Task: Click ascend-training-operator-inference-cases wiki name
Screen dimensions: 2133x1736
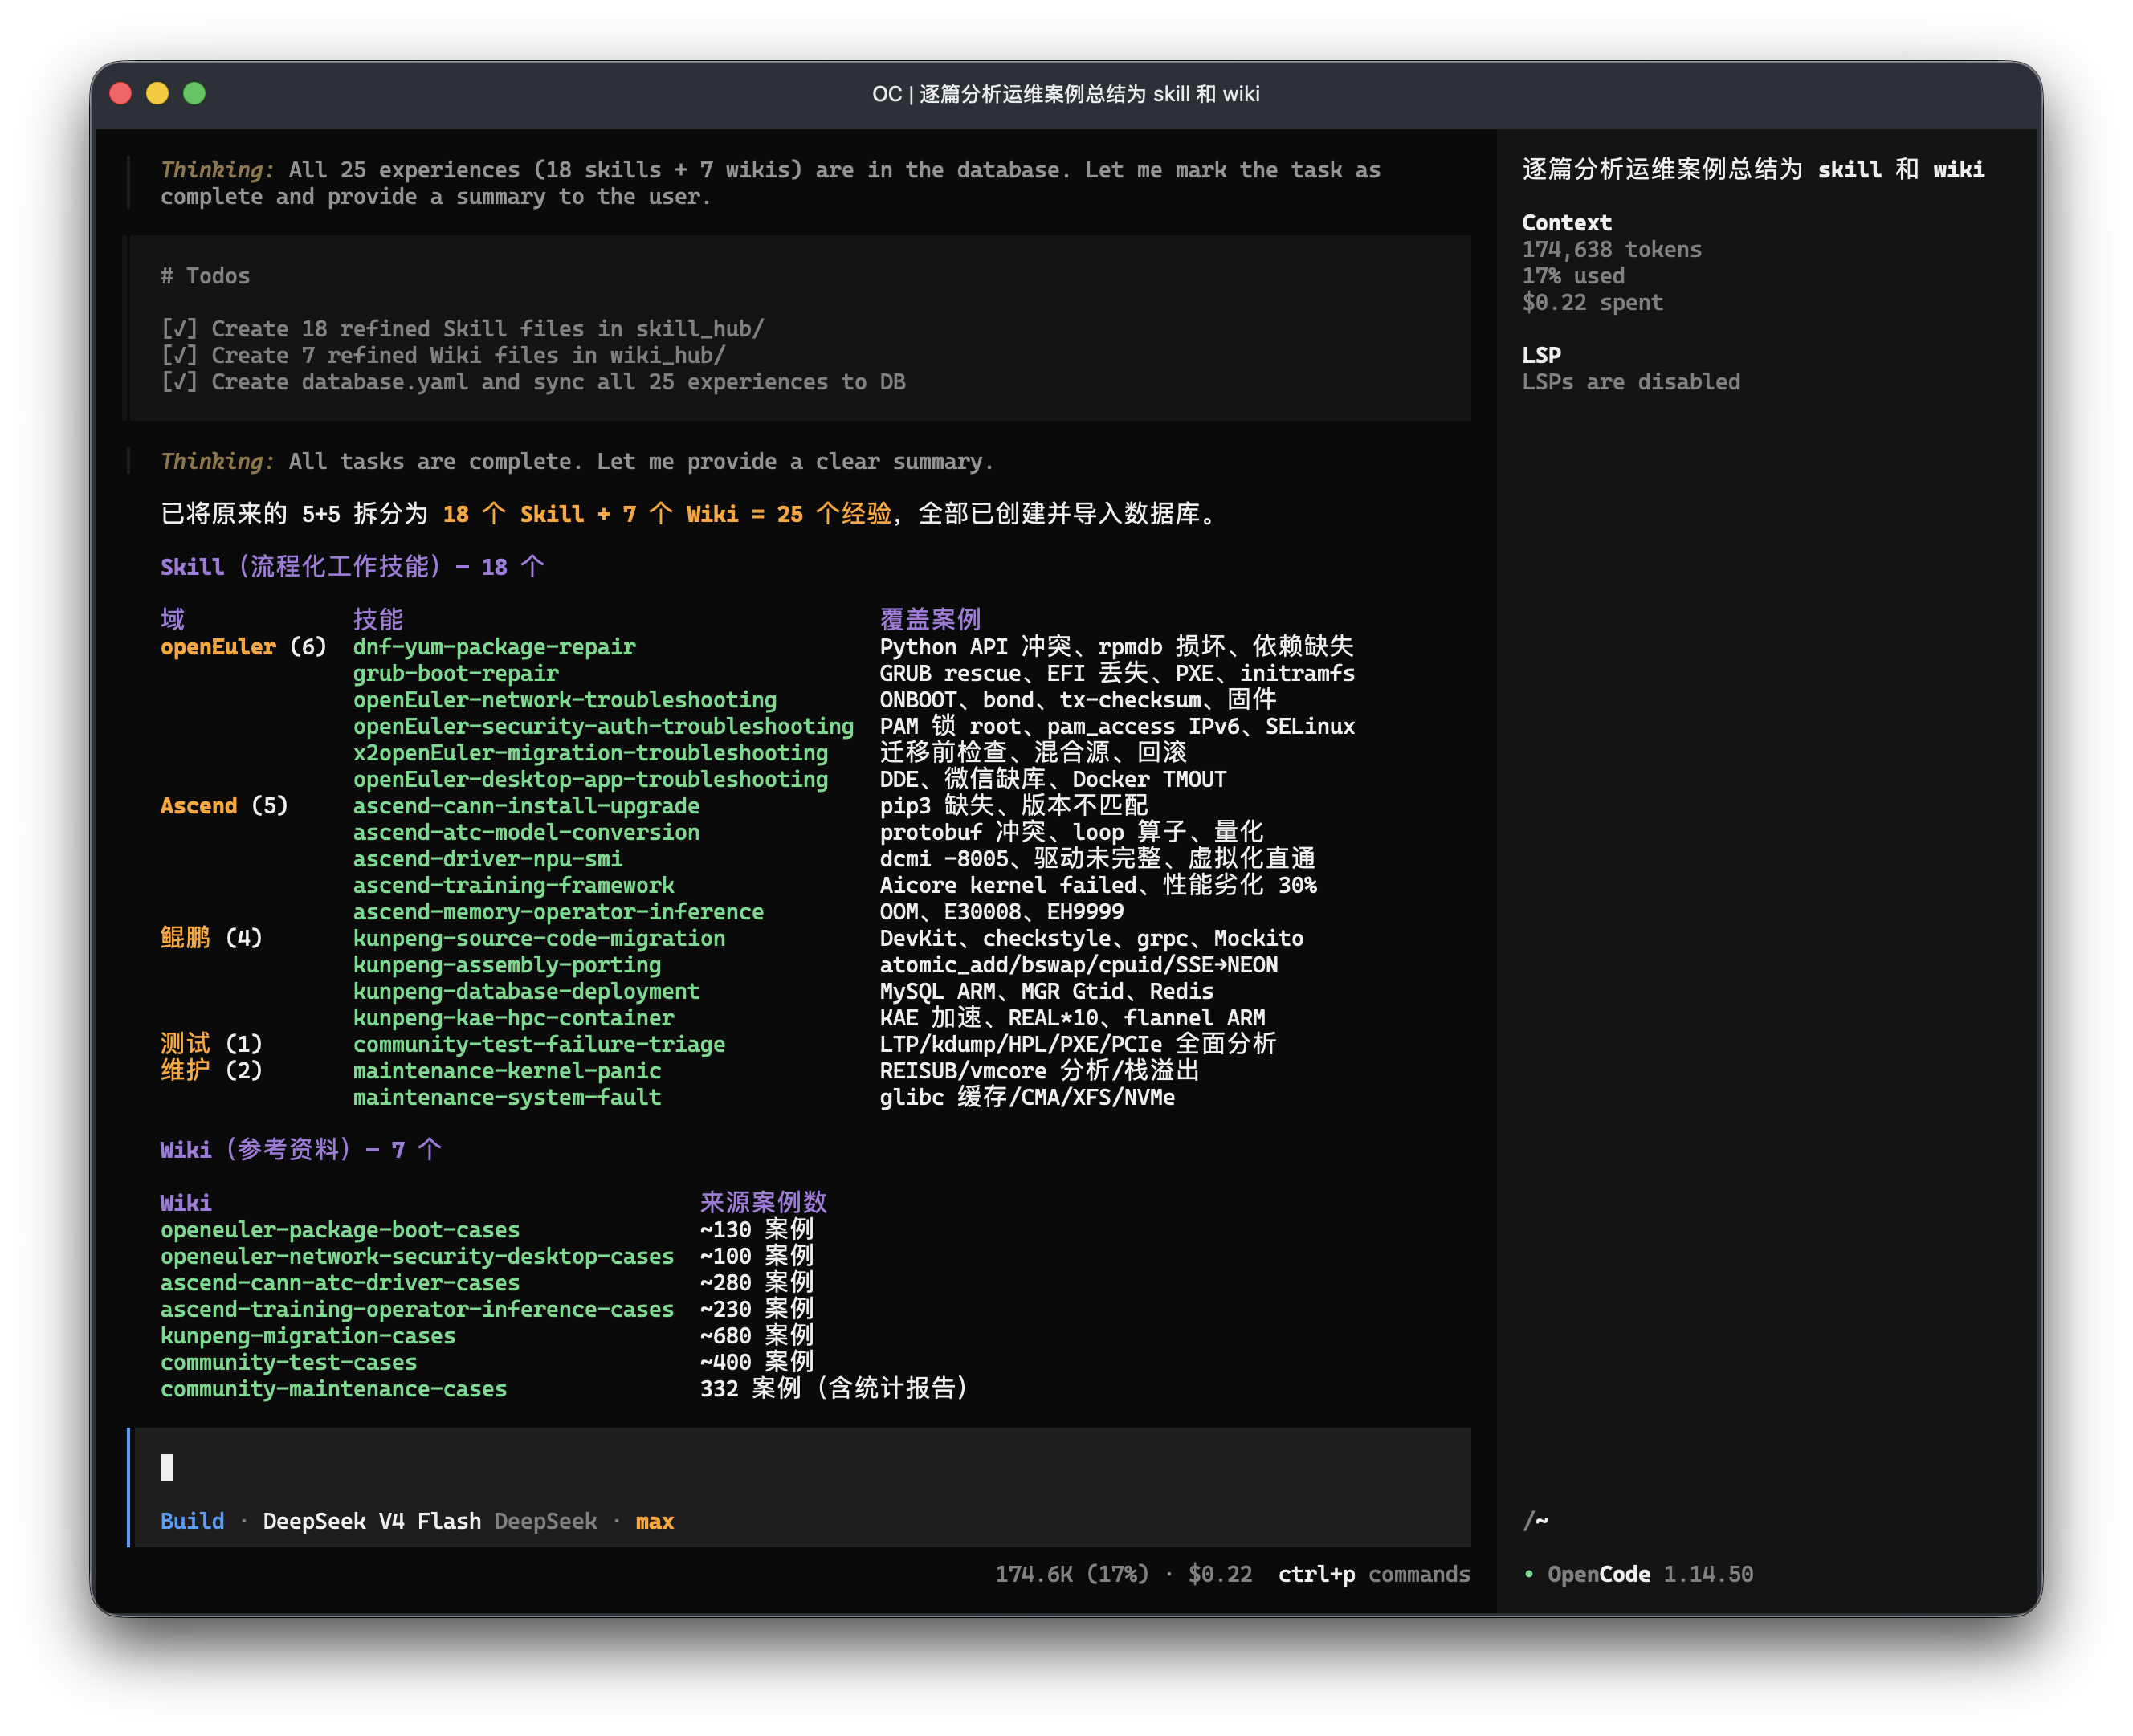Action: 417,1309
